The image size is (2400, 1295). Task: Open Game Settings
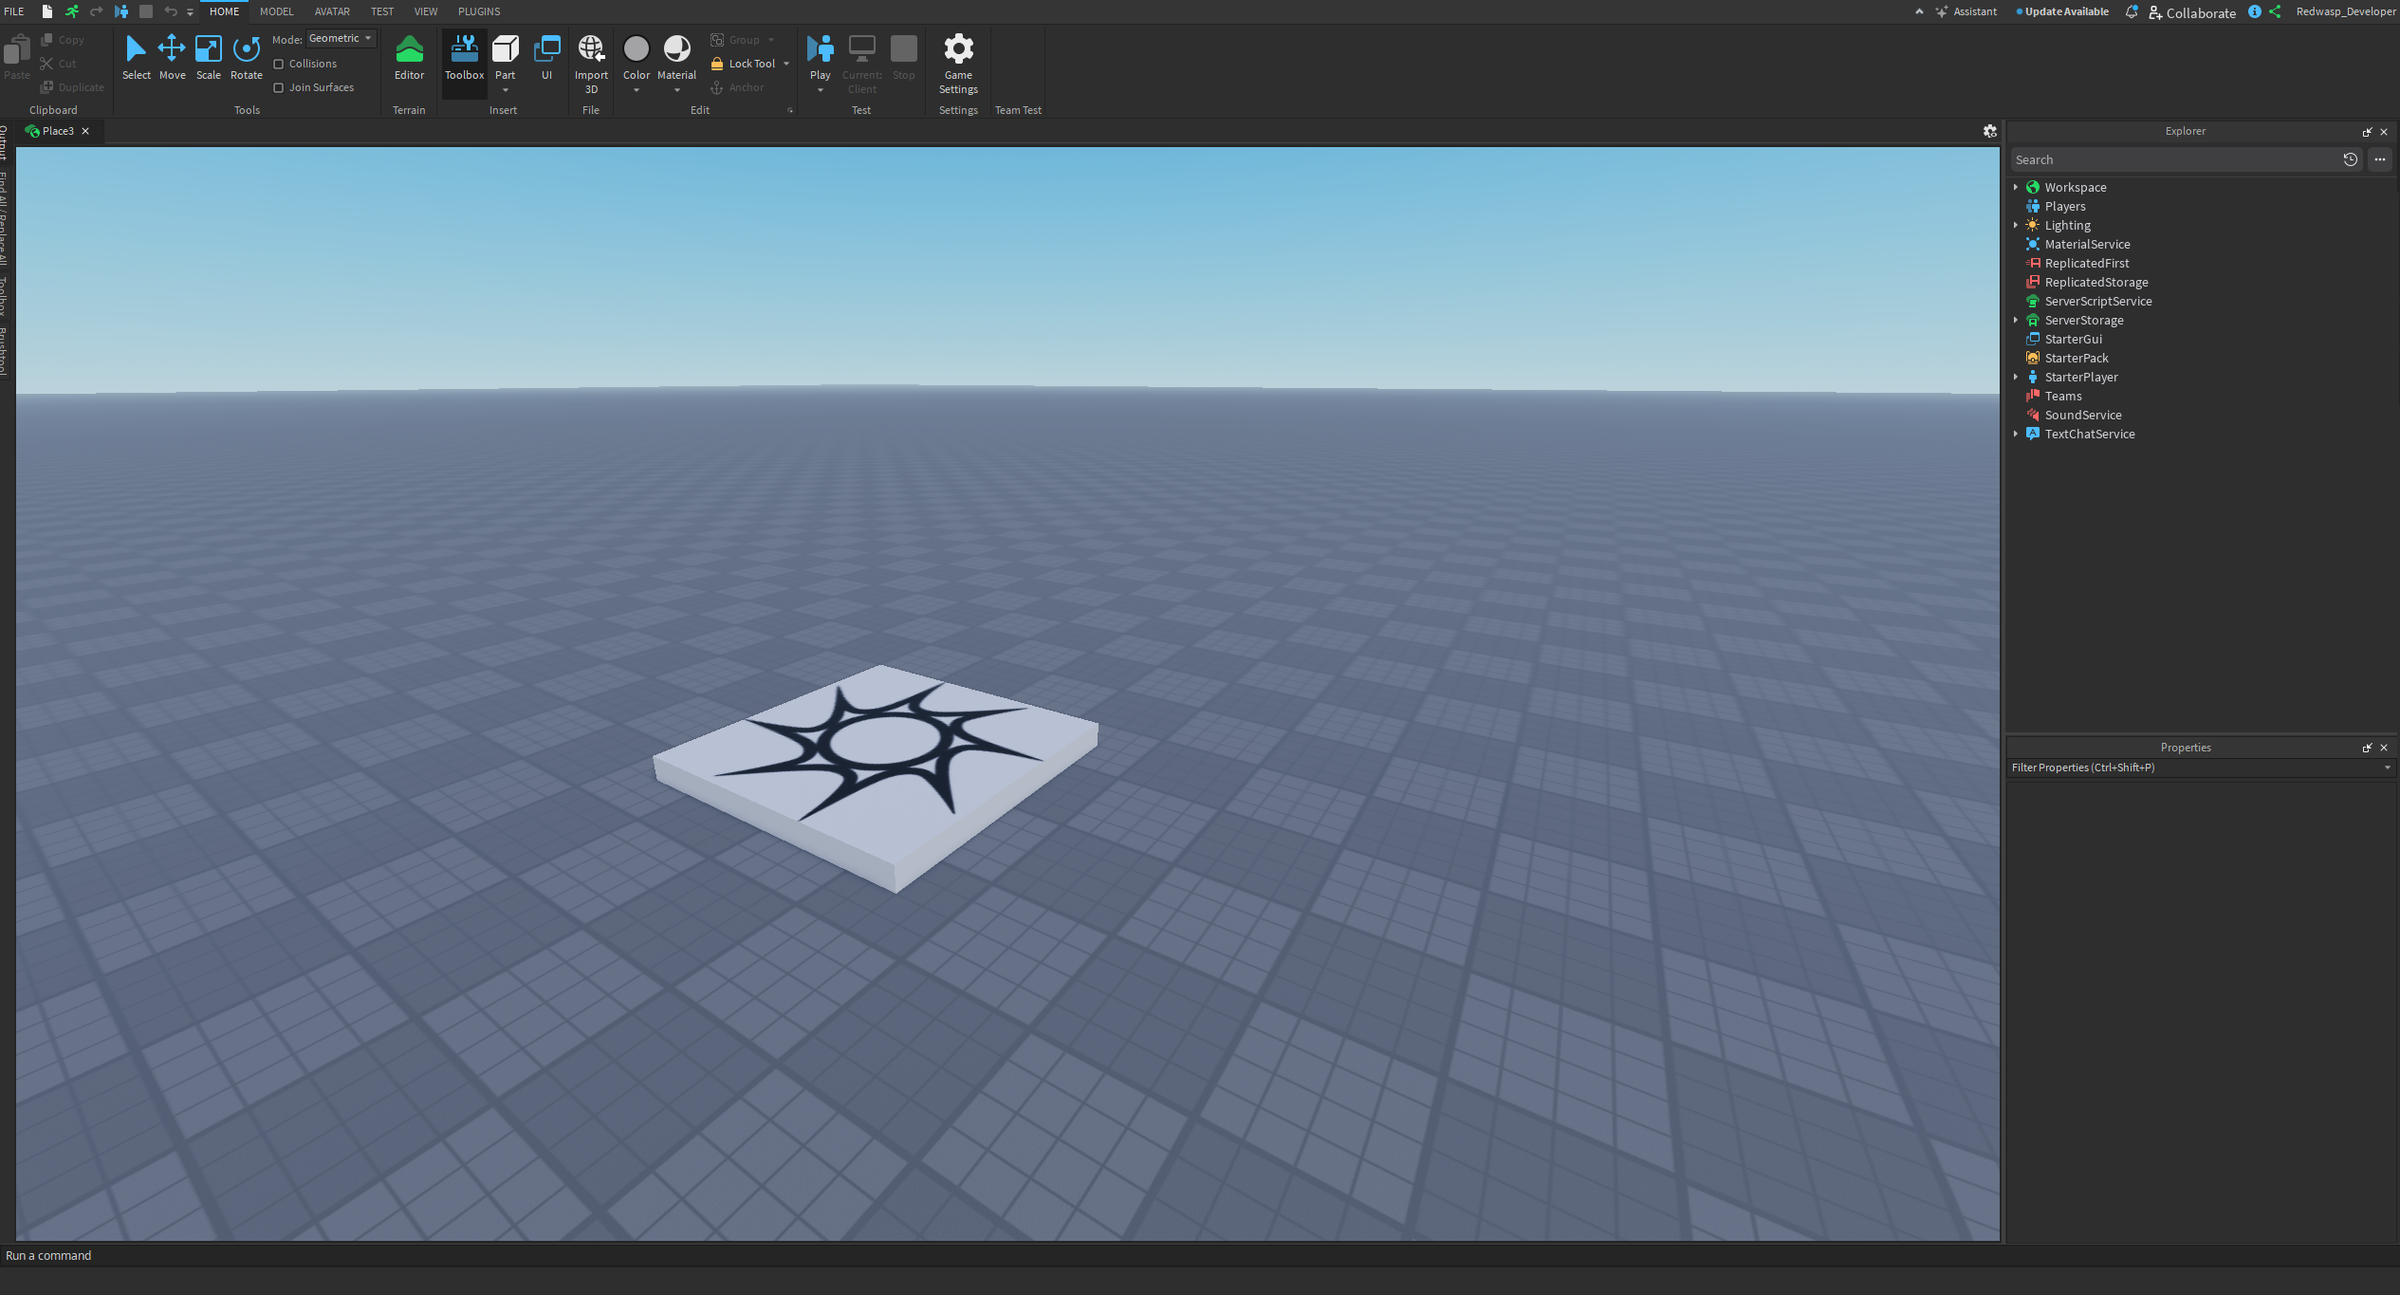[x=958, y=60]
